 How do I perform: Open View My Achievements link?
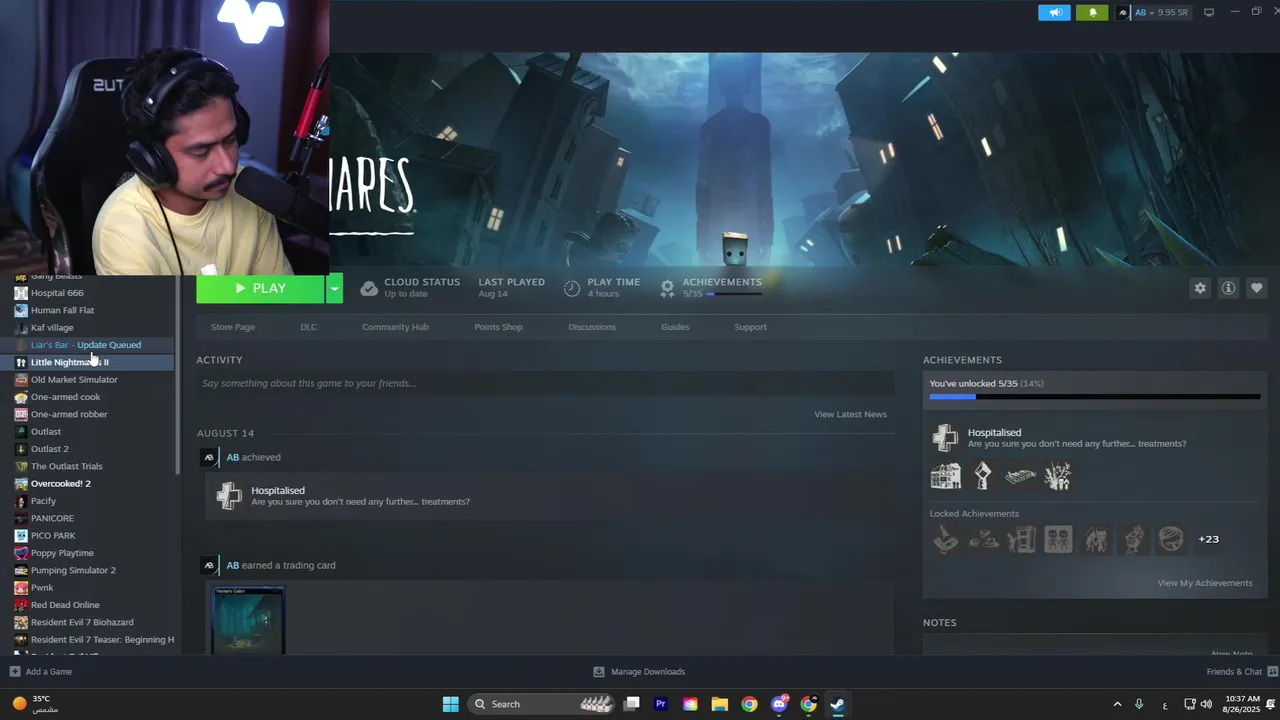[x=1205, y=583]
